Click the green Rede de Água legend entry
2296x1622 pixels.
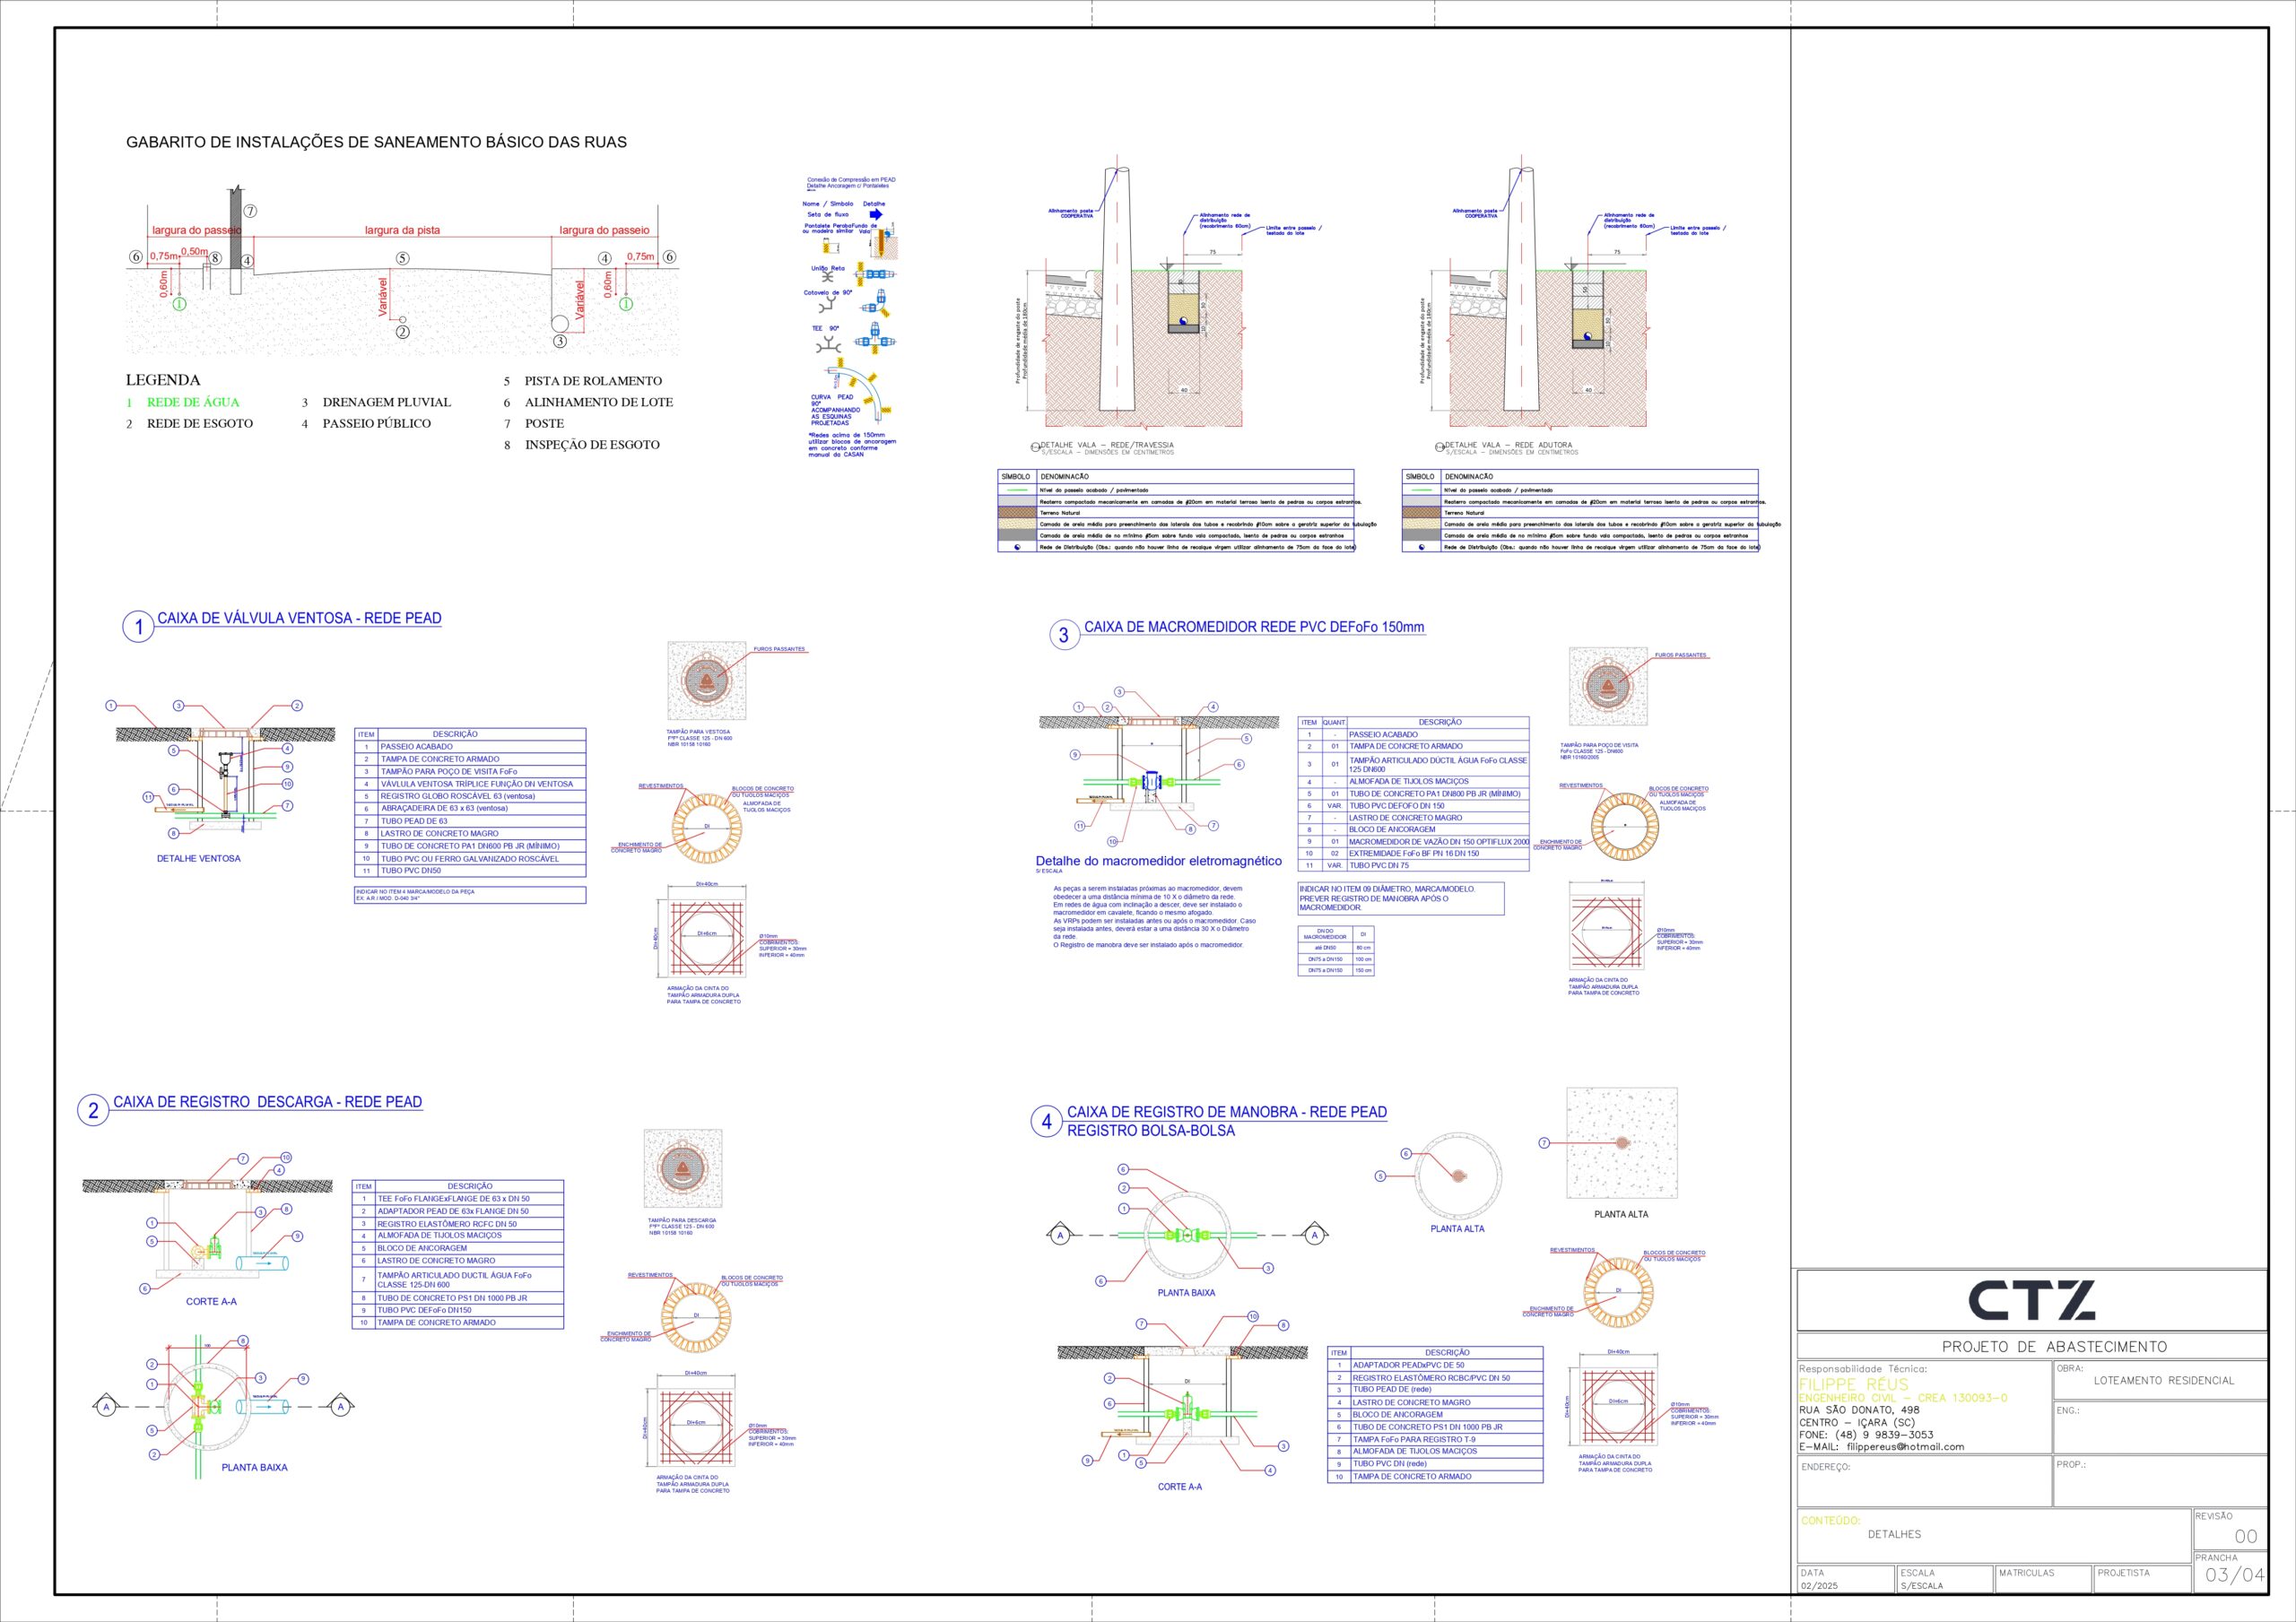pos(193,402)
